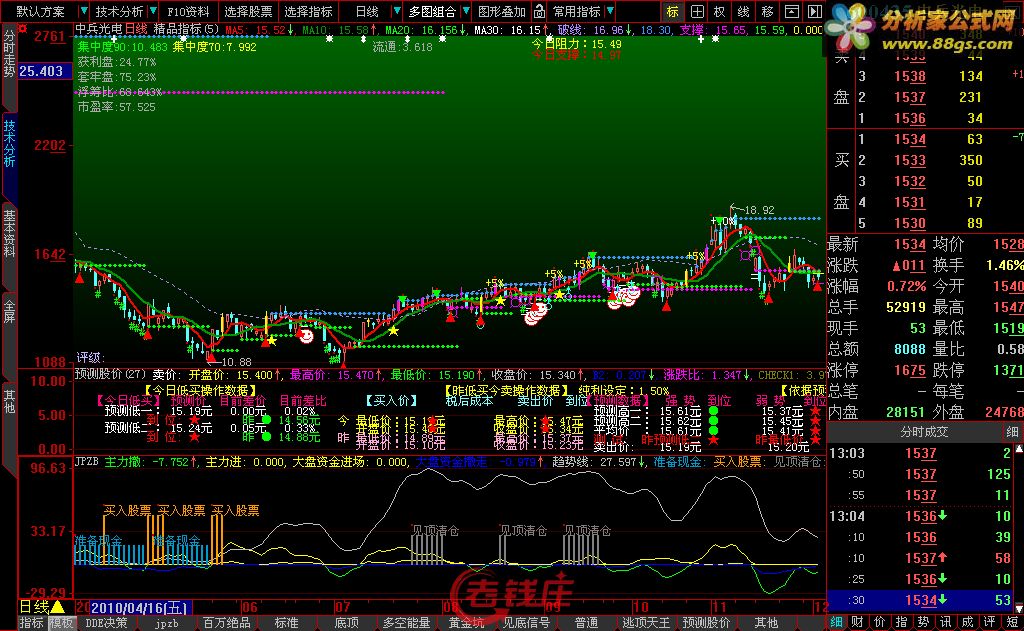The width and height of the screenshot is (1024, 631).
Task: Click the 指 index tab in the quote panel
Action: click(x=902, y=623)
